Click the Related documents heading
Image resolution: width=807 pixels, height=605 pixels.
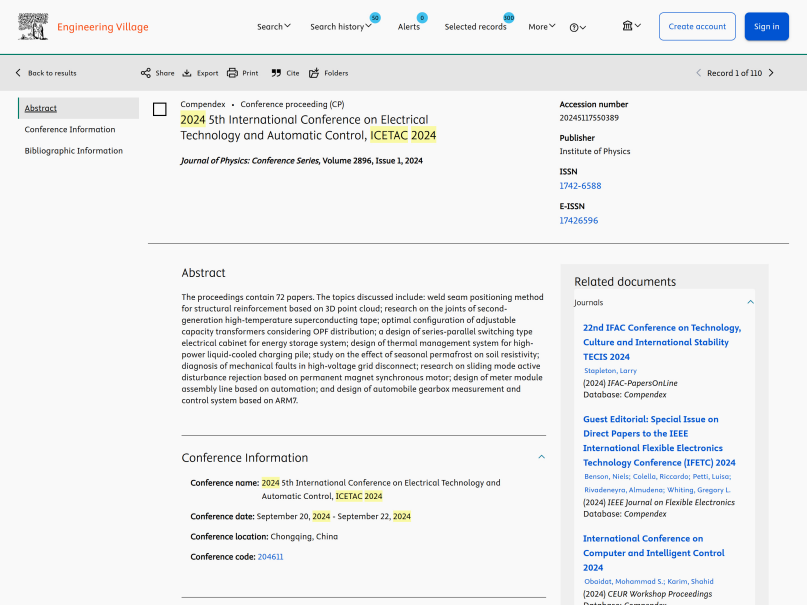625,281
